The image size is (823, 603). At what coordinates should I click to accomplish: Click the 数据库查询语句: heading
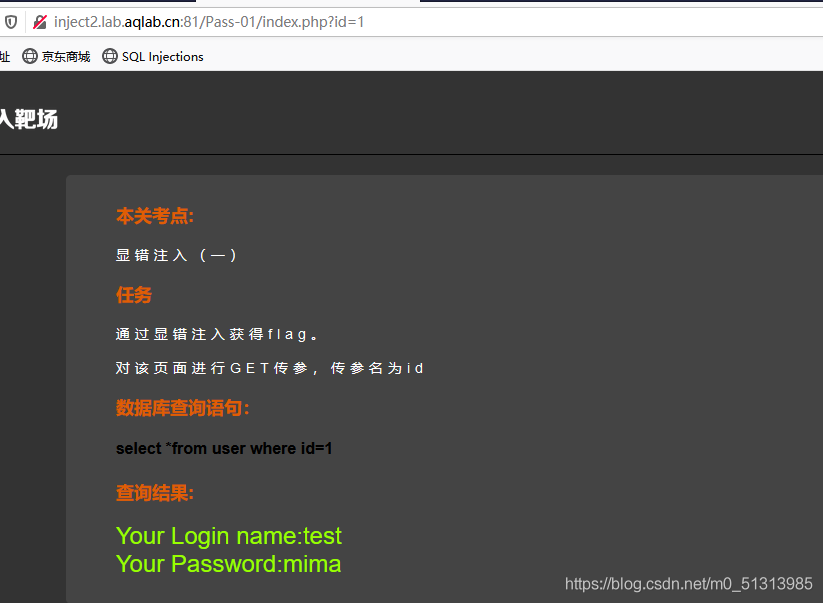click(183, 408)
